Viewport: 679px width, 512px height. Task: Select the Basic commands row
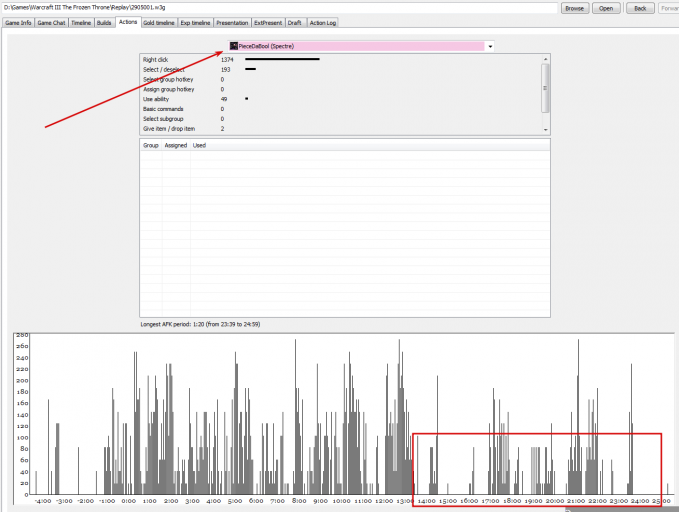[x=340, y=109]
